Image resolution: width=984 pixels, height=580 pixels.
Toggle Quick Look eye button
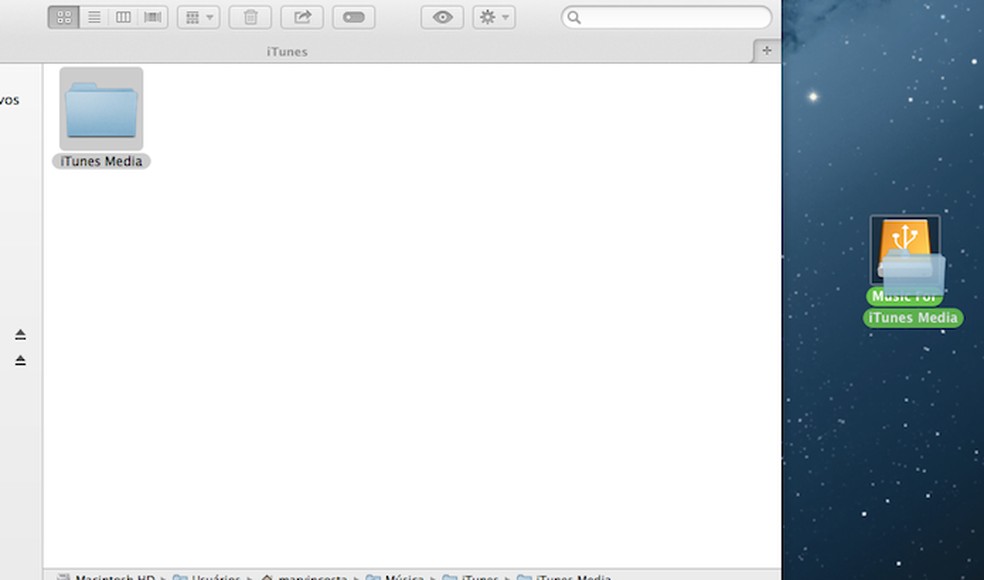(x=442, y=18)
